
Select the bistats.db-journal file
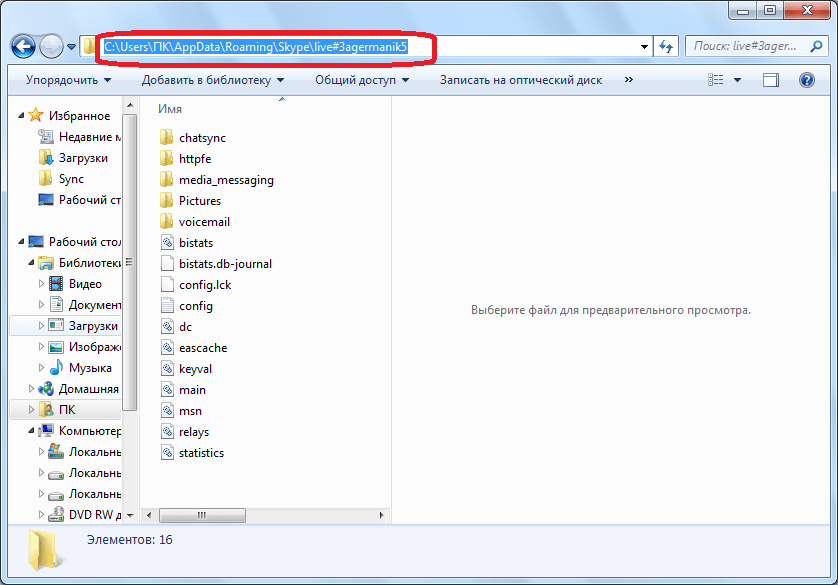(225, 264)
